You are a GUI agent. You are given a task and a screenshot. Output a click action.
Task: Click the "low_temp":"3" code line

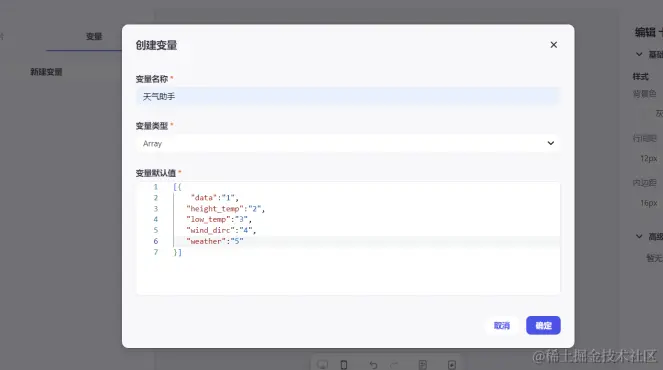(x=219, y=219)
